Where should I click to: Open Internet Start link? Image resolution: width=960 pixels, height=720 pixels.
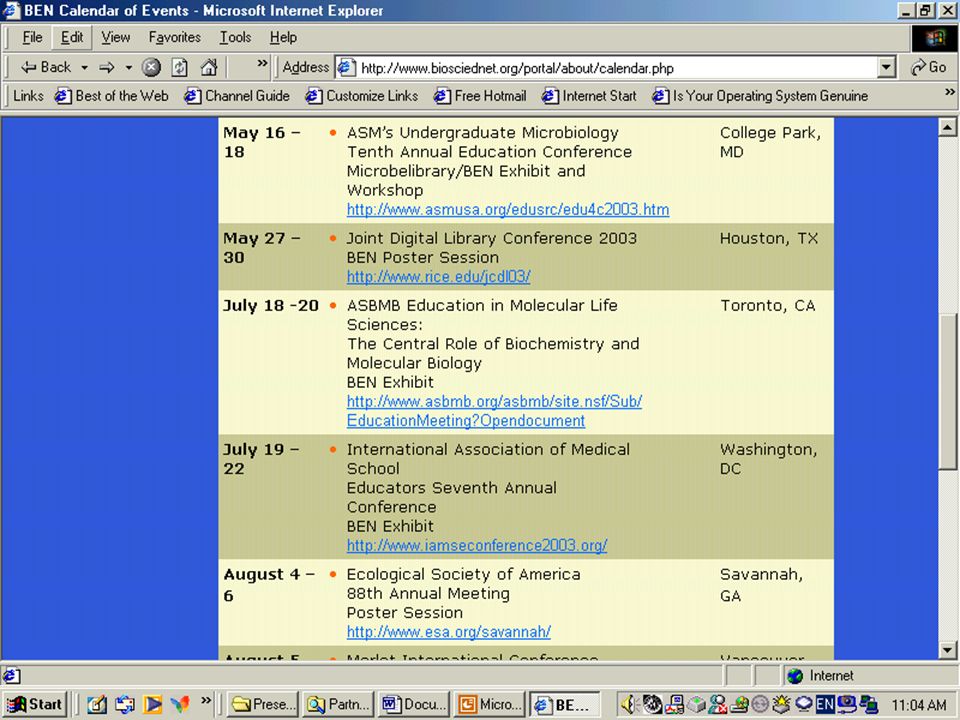pyautogui.click(x=589, y=96)
